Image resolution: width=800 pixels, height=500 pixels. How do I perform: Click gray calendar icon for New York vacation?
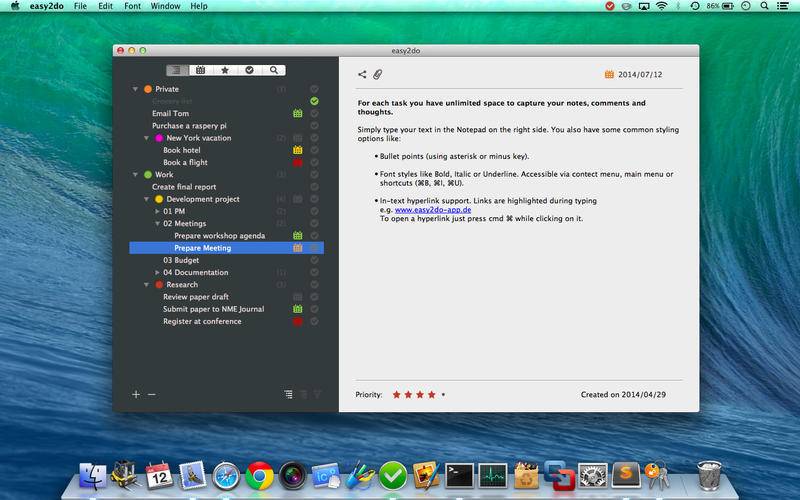[298, 138]
